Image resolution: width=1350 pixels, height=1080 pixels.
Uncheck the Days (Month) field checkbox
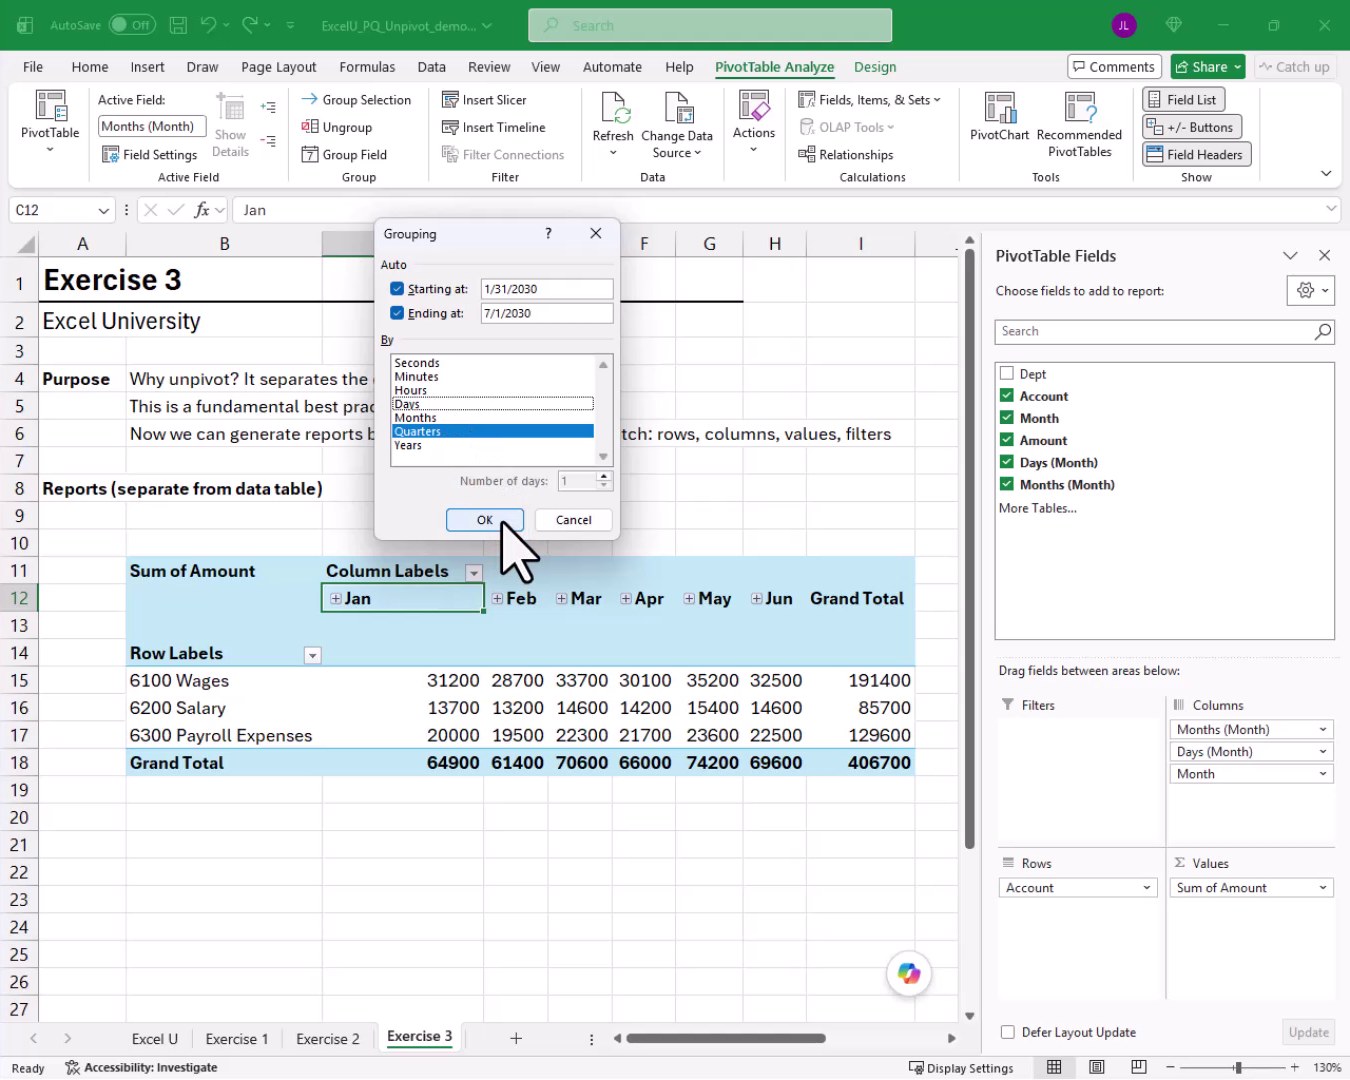pyautogui.click(x=1007, y=461)
